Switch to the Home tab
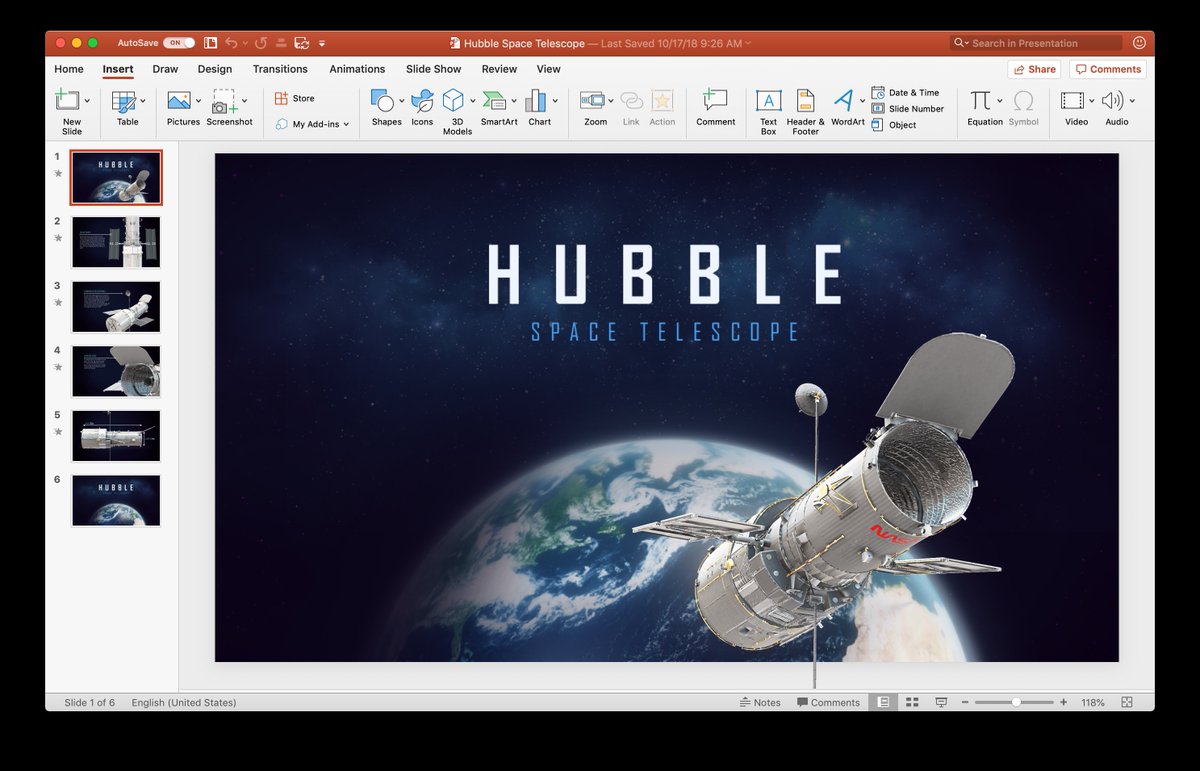 point(69,69)
